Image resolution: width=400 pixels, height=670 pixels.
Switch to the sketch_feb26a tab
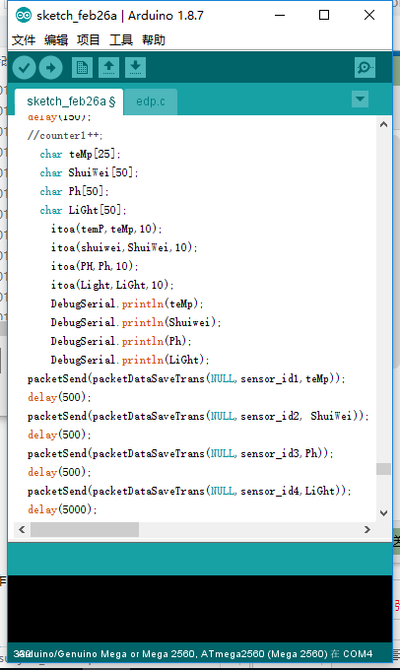70,102
